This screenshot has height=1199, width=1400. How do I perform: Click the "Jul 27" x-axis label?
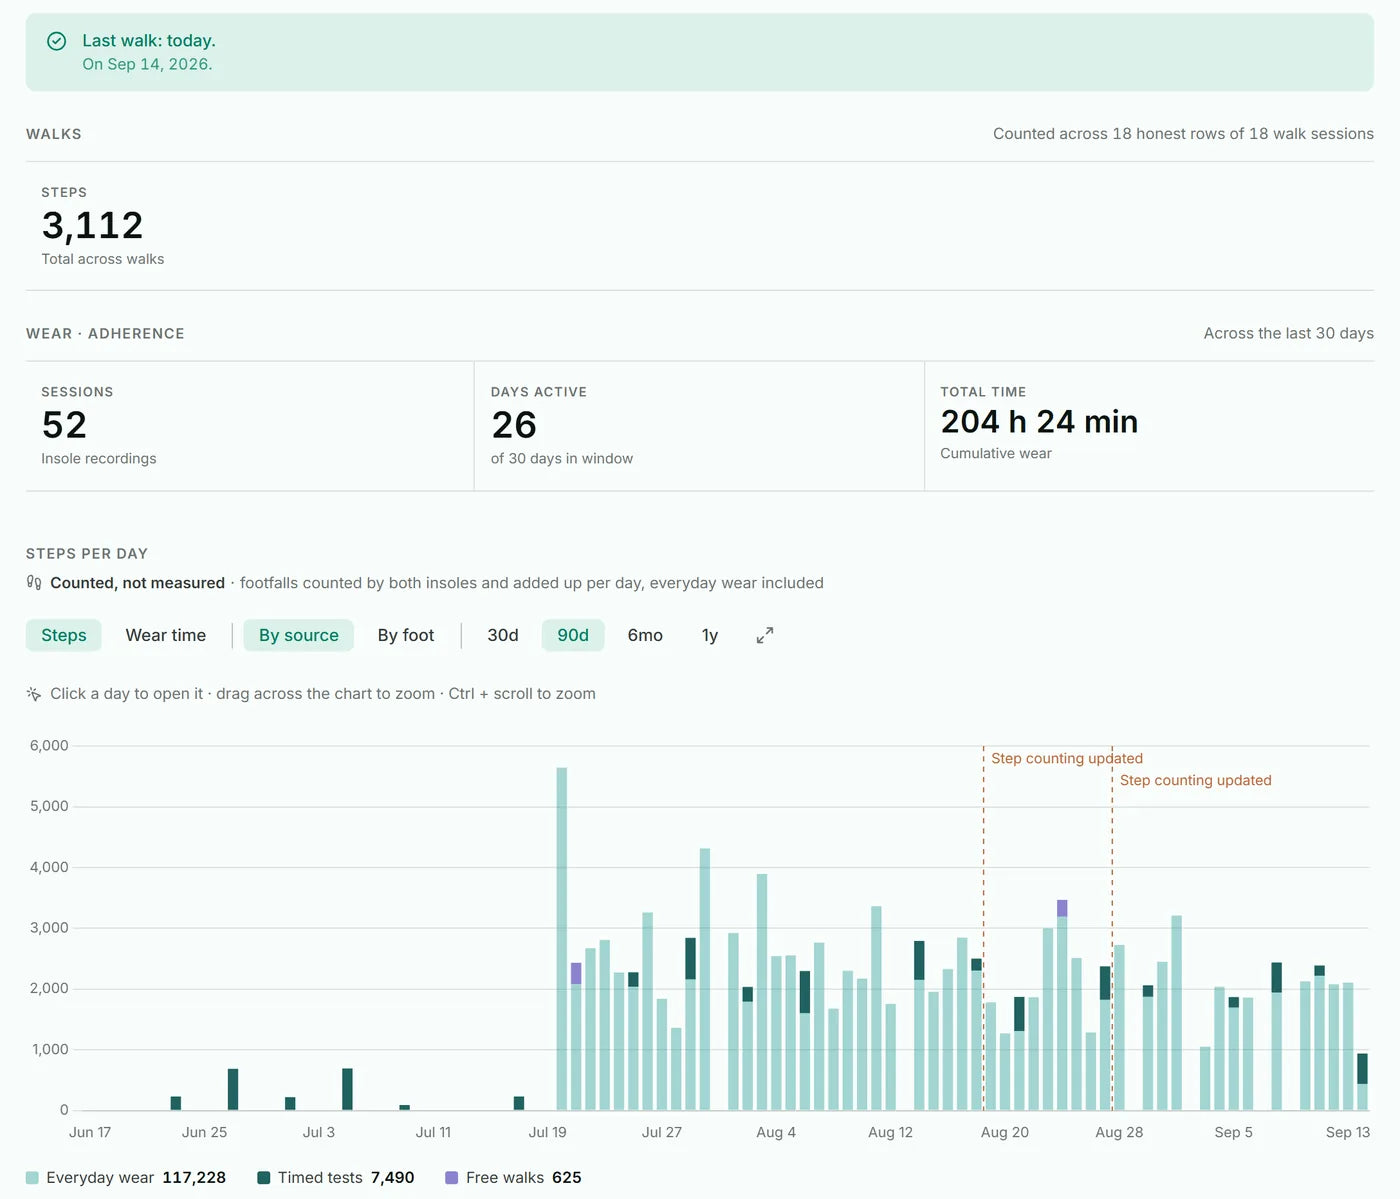point(662,1133)
